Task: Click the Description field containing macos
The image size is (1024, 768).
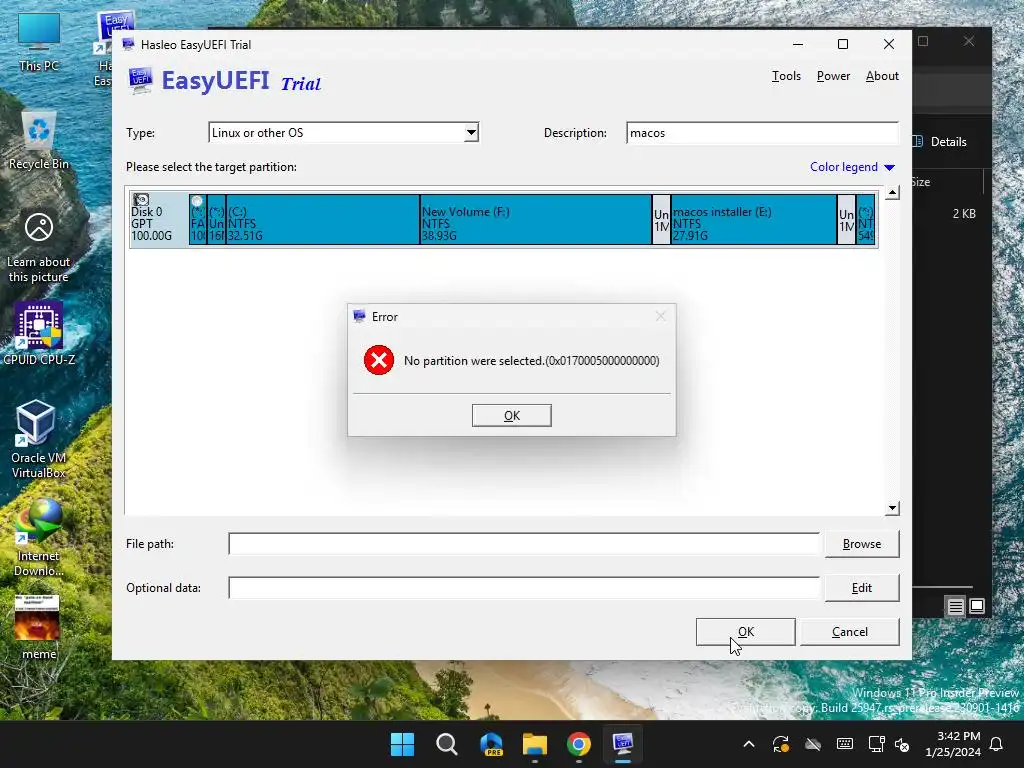Action: coord(762,133)
